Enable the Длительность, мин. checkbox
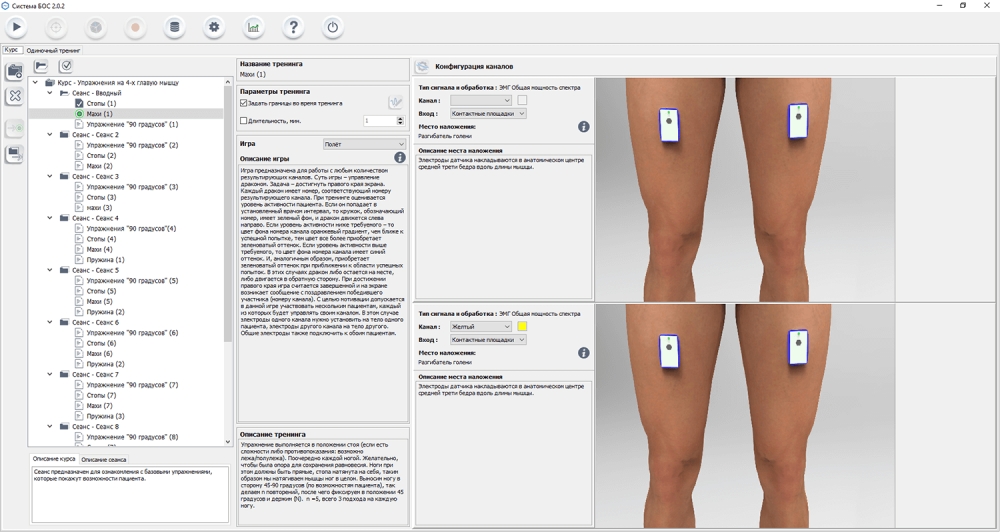 click(x=244, y=121)
